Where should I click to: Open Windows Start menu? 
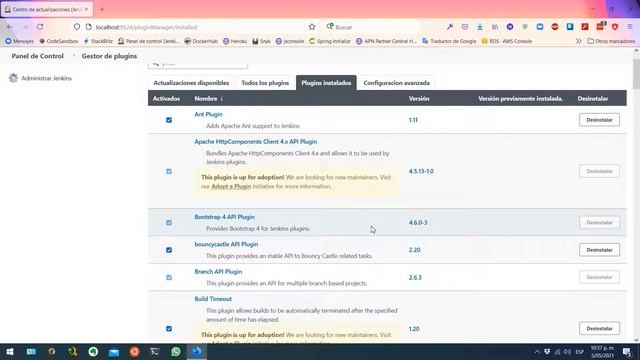(10, 351)
